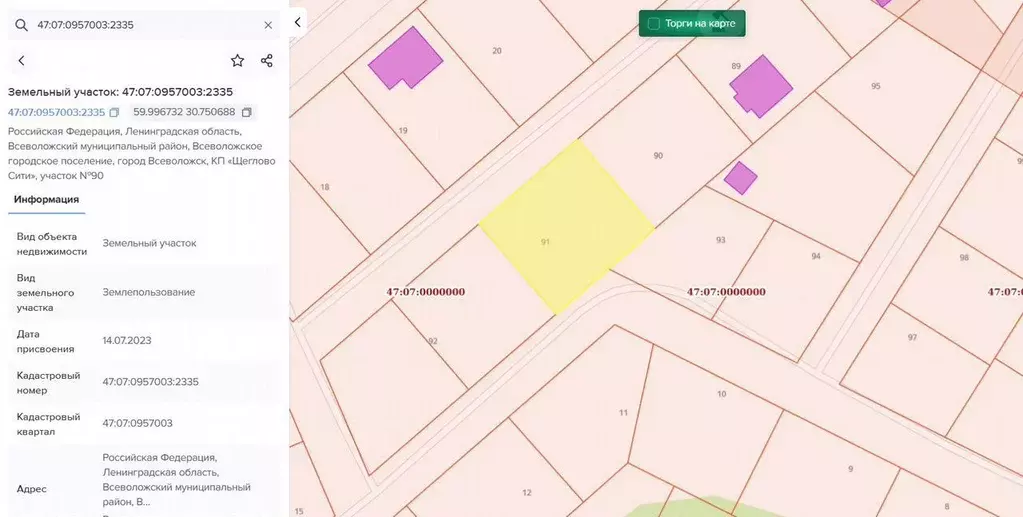Open the 'Информация' tab

pos(46,199)
